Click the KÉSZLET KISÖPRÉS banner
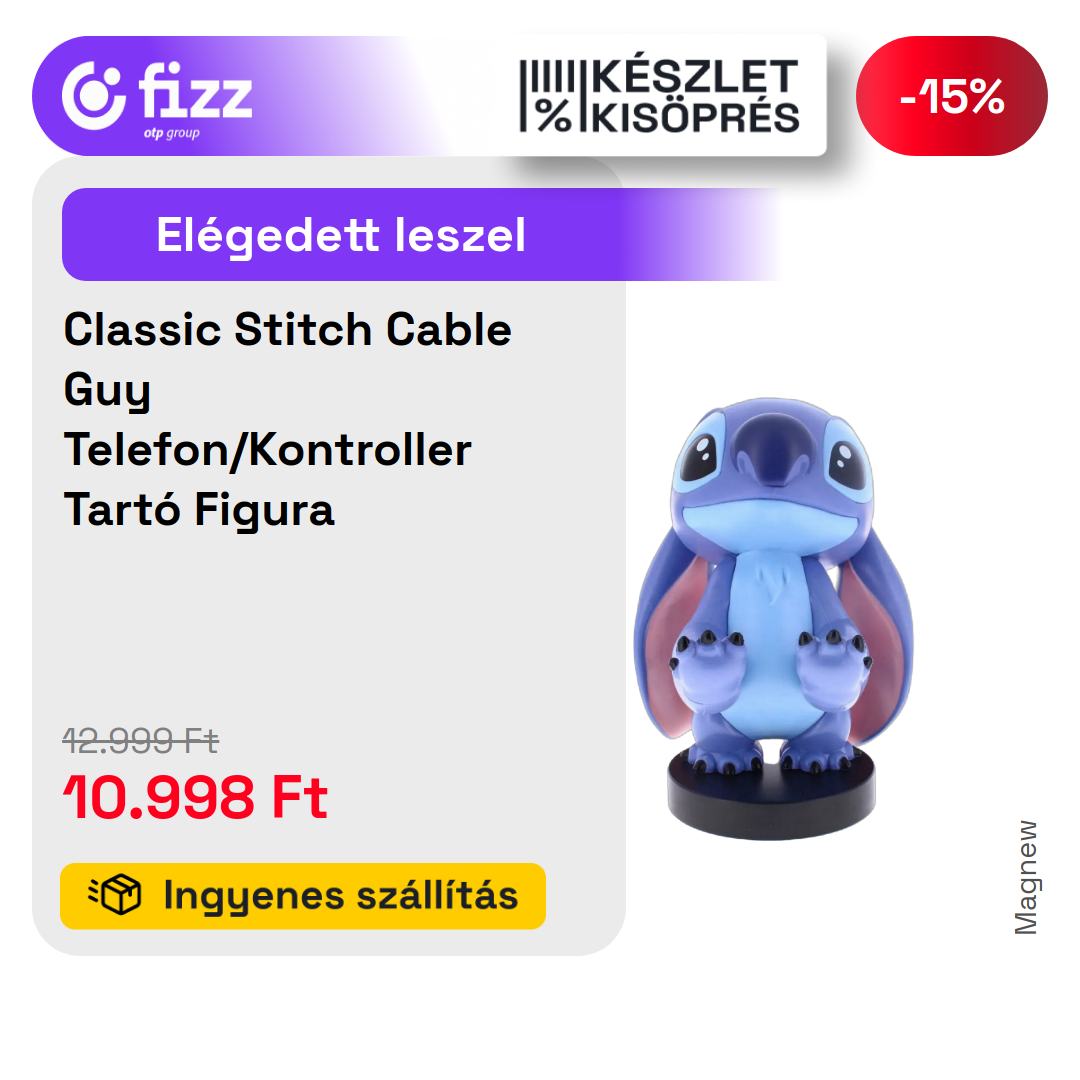The height and width of the screenshot is (1080, 1080). pyautogui.click(x=658, y=96)
